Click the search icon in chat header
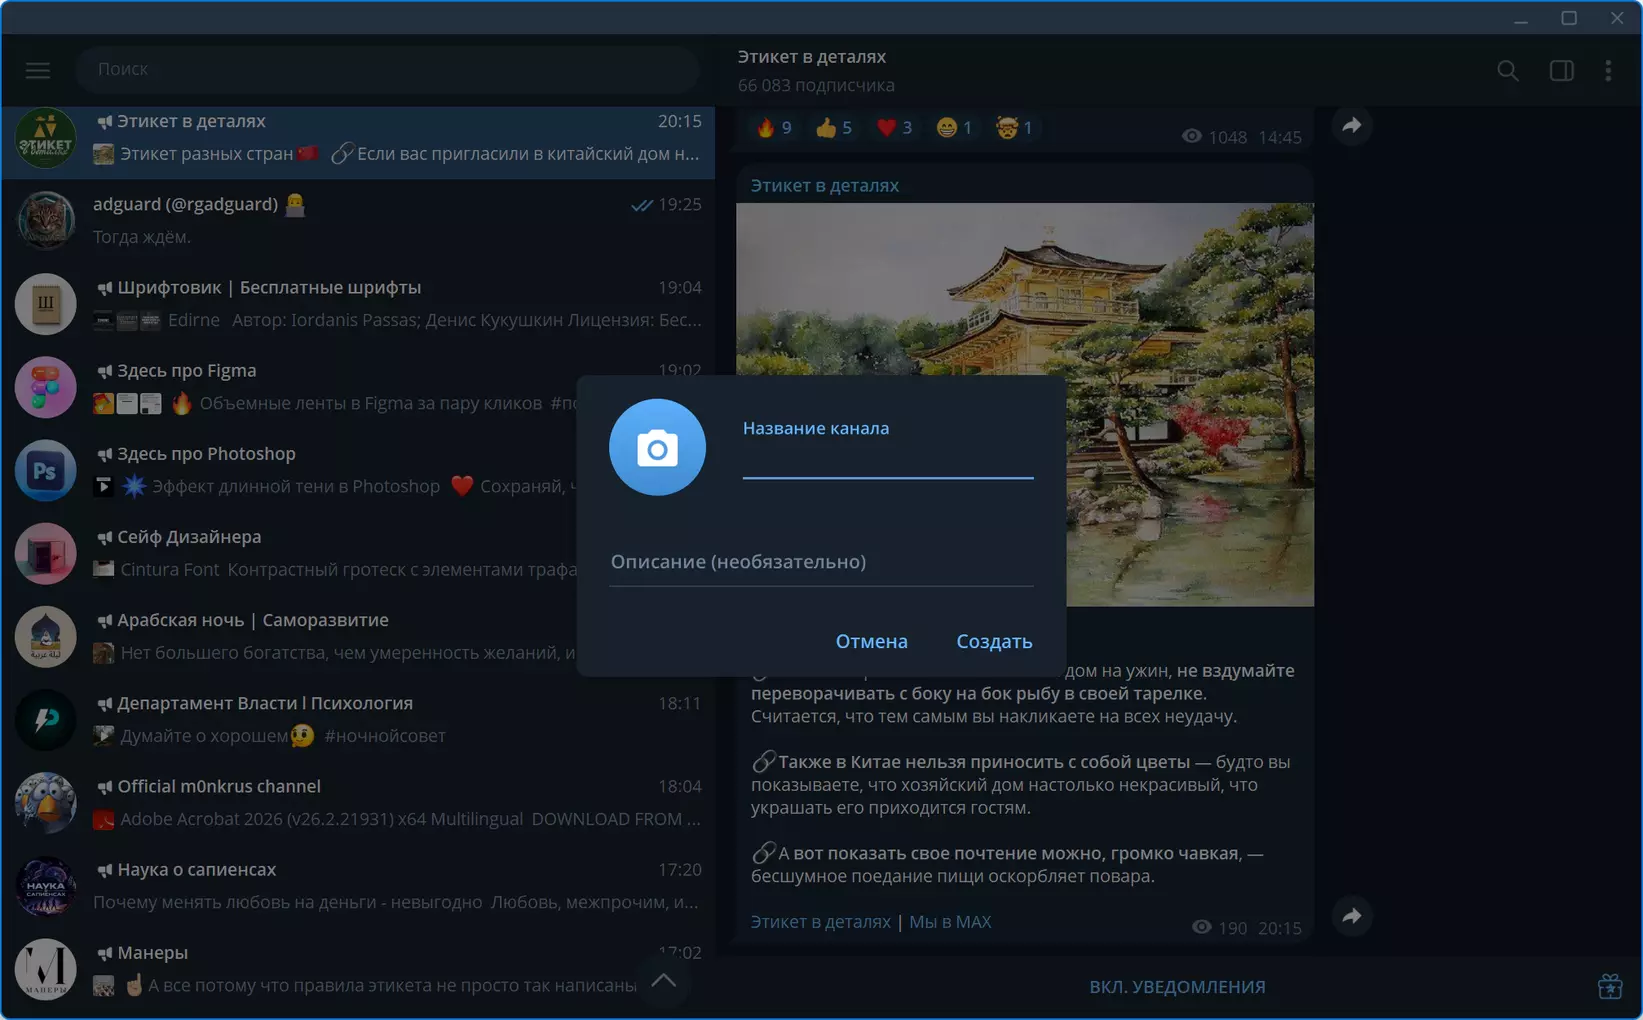This screenshot has height=1020, width=1643. click(x=1508, y=70)
